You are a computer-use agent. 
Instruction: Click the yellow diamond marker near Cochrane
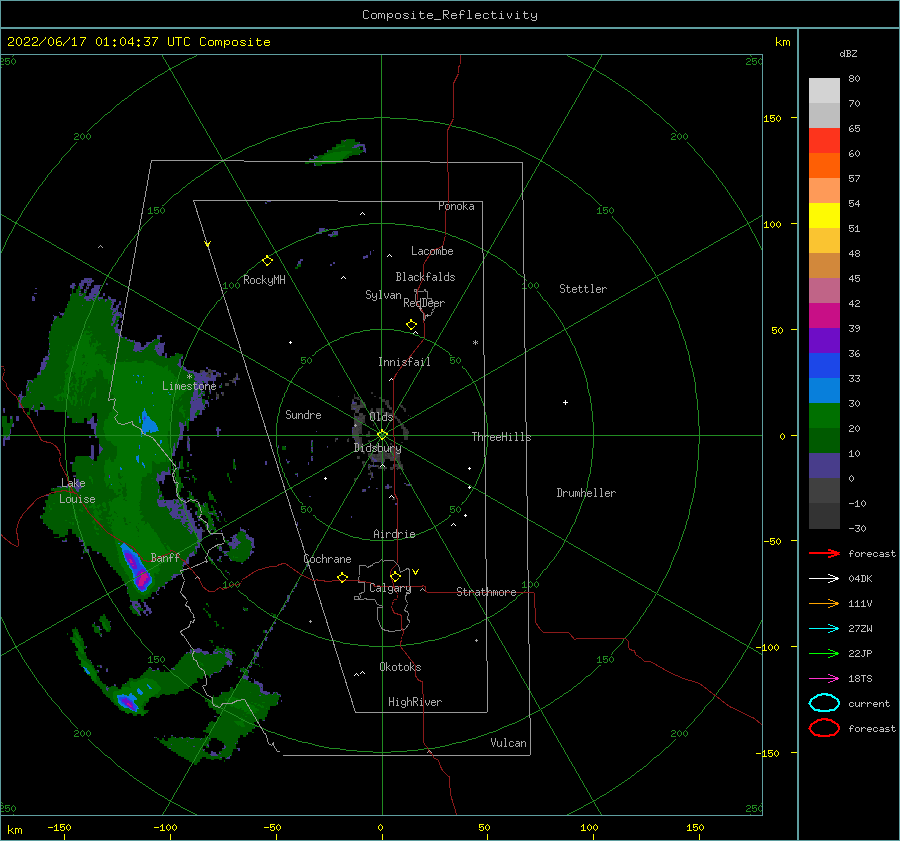[x=342, y=577]
